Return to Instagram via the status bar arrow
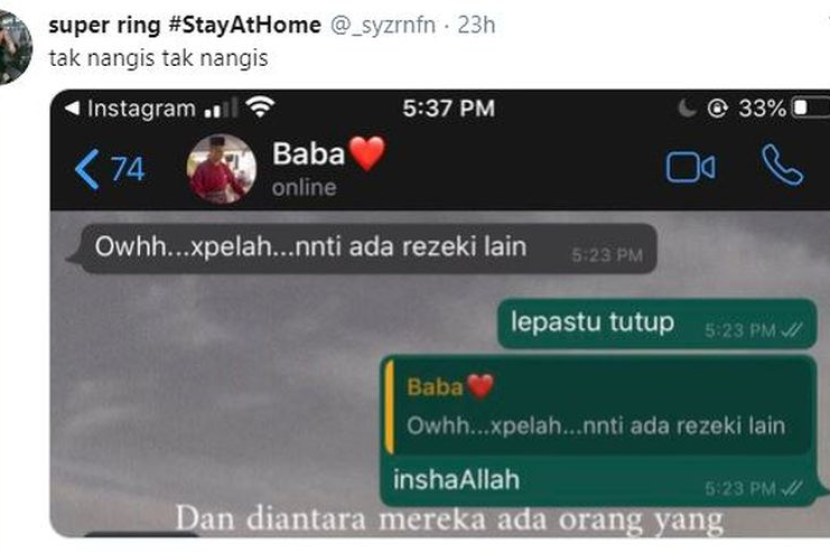Viewport: 830px width, 553px height. (72, 108)
